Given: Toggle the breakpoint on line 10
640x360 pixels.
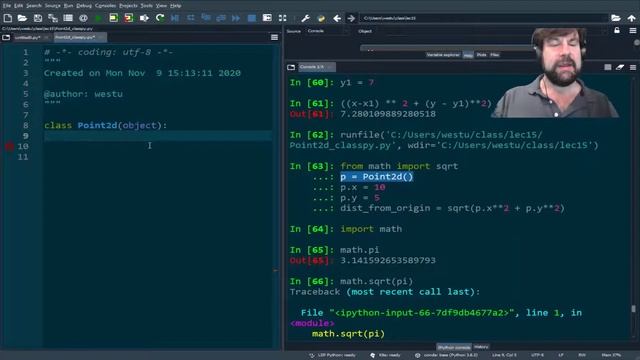Looking at the screenshot, I should pos(9,146).
